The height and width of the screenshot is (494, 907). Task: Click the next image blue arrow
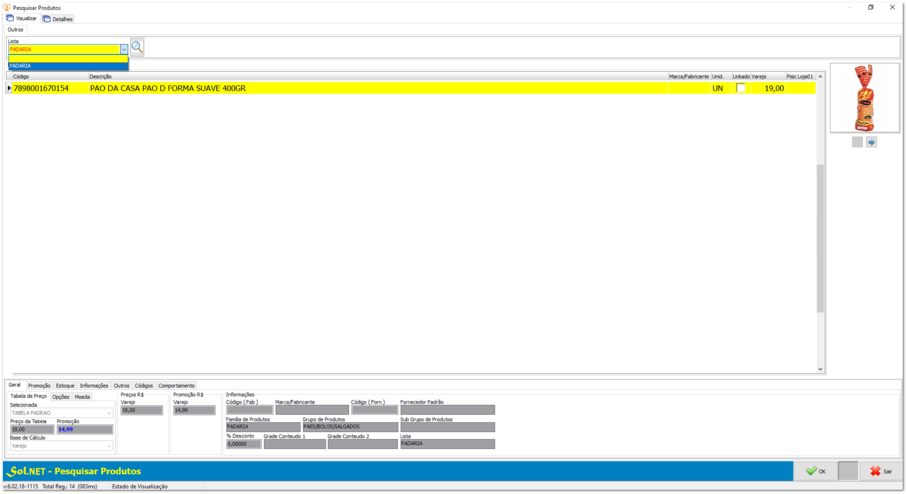tap(871, 142)
